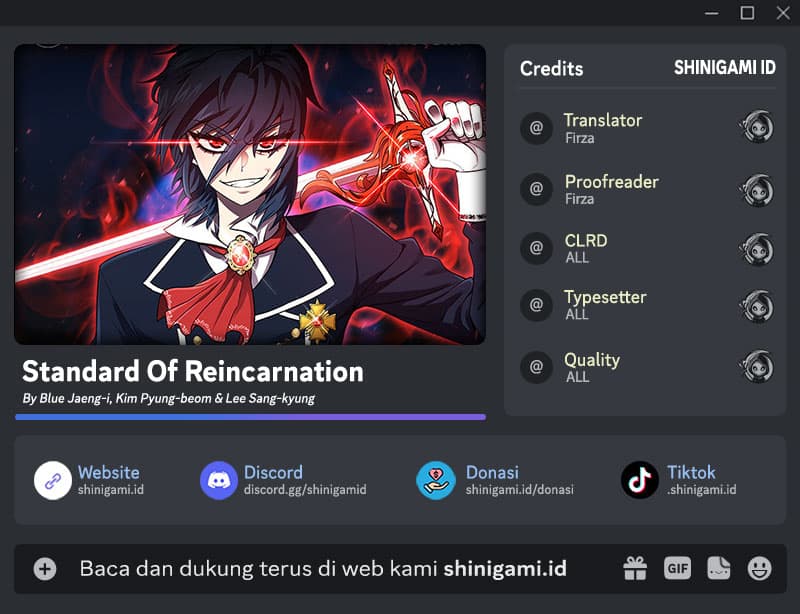The width and height of the screenshot is (800, 614).
Task: Click the Discord logo icon
Action: (219, 480)
